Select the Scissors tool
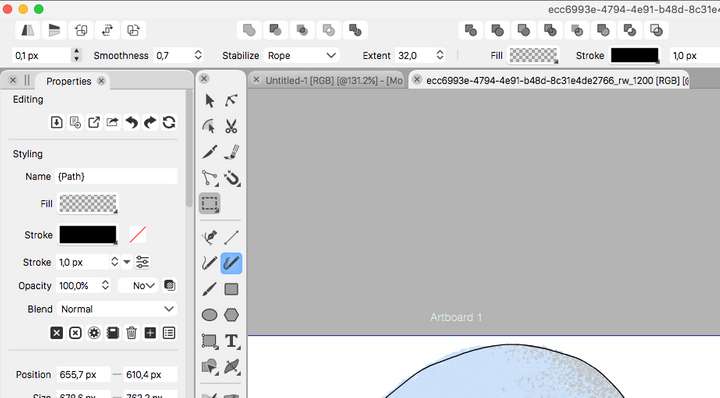Image resolution: width=720 pixels, height=398 pixels. click(x=231, y=126)
